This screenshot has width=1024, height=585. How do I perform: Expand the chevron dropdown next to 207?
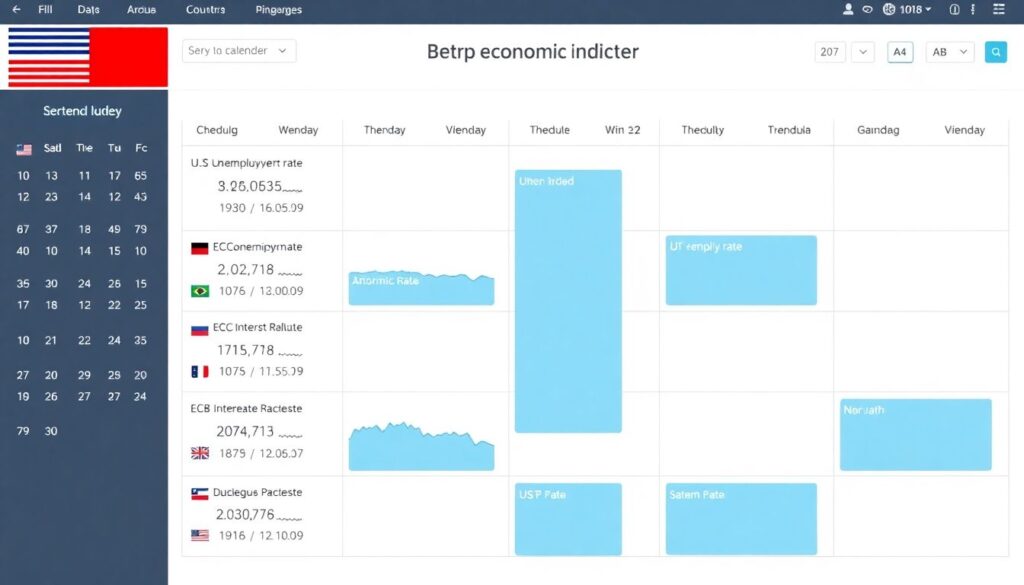tap(864, 52)
